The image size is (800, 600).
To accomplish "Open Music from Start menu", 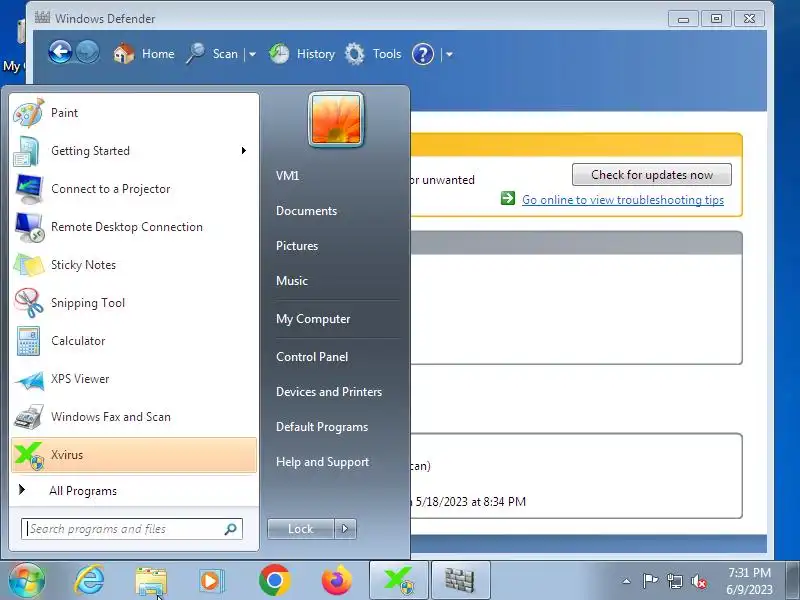I will 292,281.
